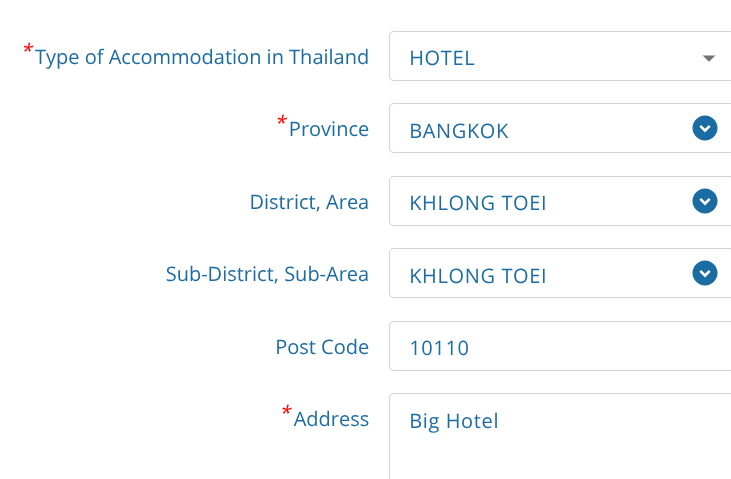The width and height of the screenshot is (731, 479).
Task: Click the "District, Area" label text
Action: tap(309, 202)
